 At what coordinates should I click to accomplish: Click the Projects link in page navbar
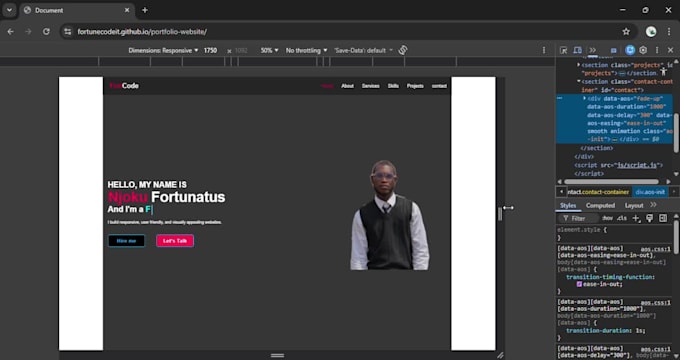point(415,86)
